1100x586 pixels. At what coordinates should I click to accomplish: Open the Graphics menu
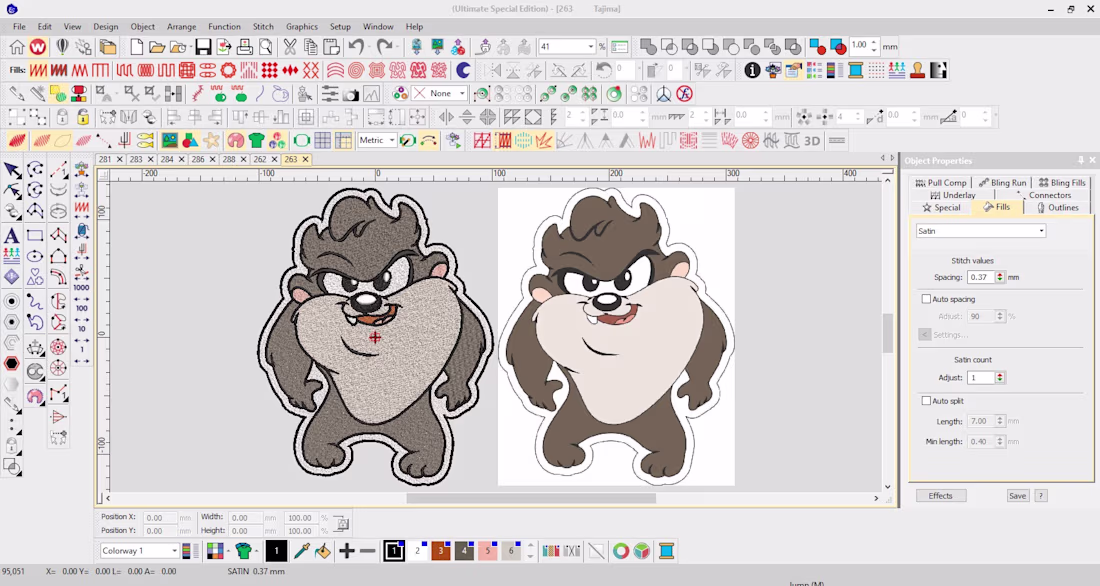[x=302, y=27]
